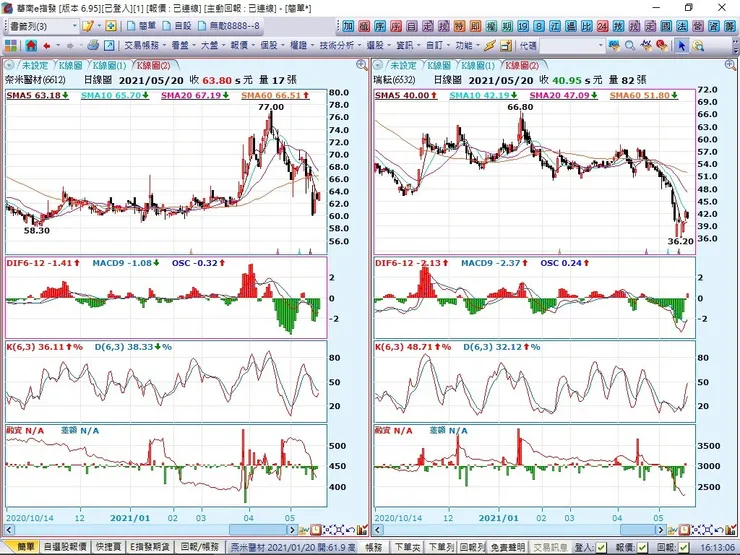
Task: Expand the left chart panel circular dropdown
Action: tap(9, 66)
